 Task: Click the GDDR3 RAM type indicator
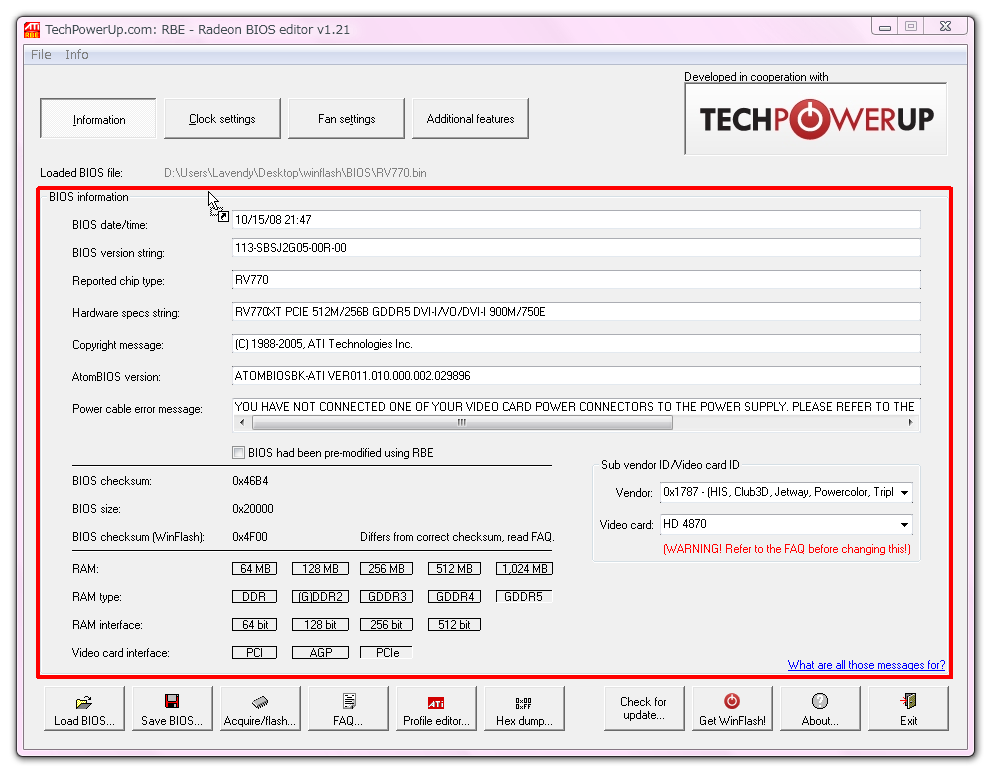[x=387, y=597]
